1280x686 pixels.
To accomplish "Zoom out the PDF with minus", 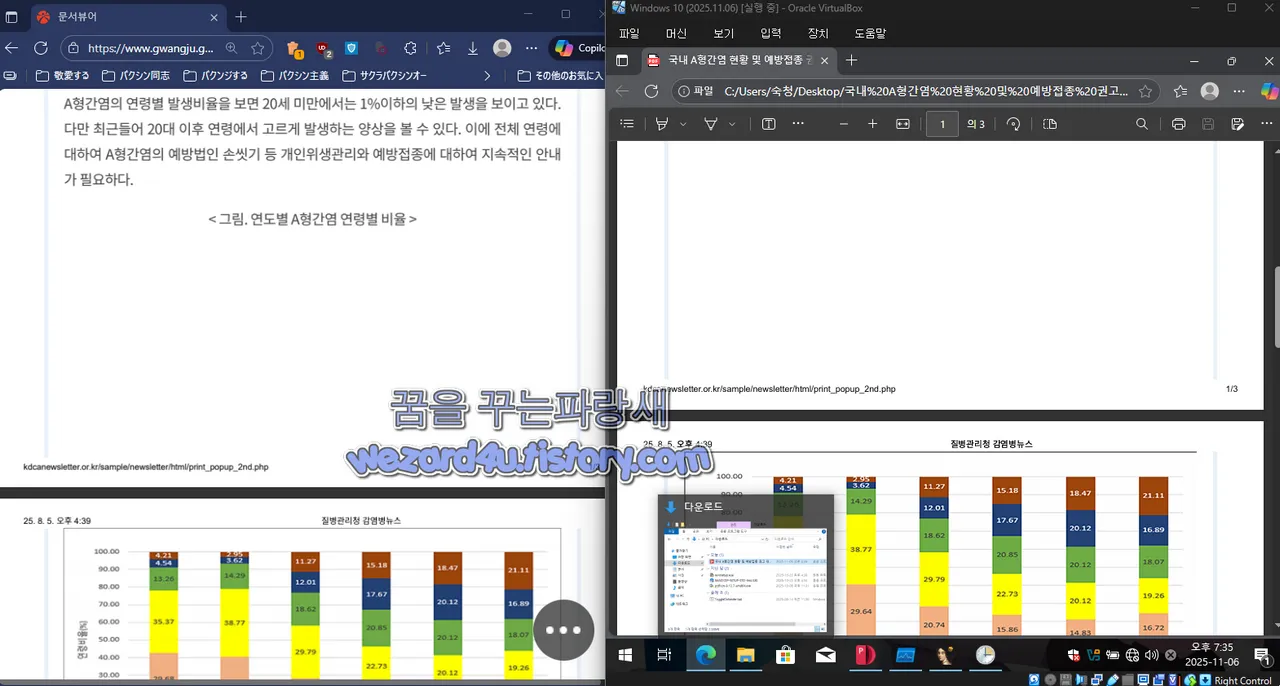I will click(x=844, y=124).
